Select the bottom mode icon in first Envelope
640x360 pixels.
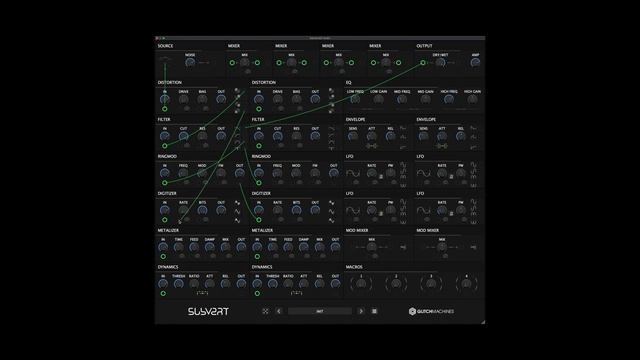[403, 147]
